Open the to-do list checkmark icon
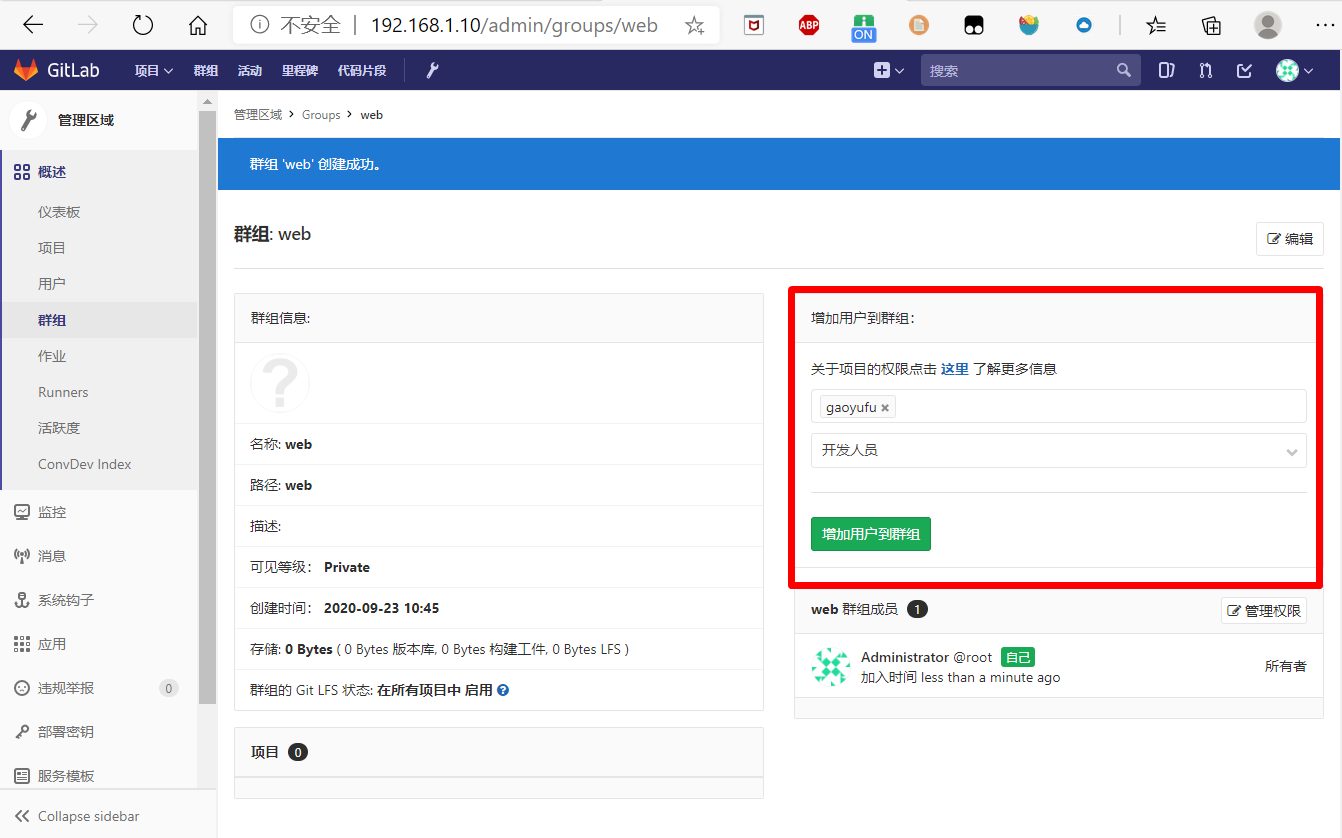Image resolution: width=1342 pixels, height=838 pixels. click(x=1245, y=70)
